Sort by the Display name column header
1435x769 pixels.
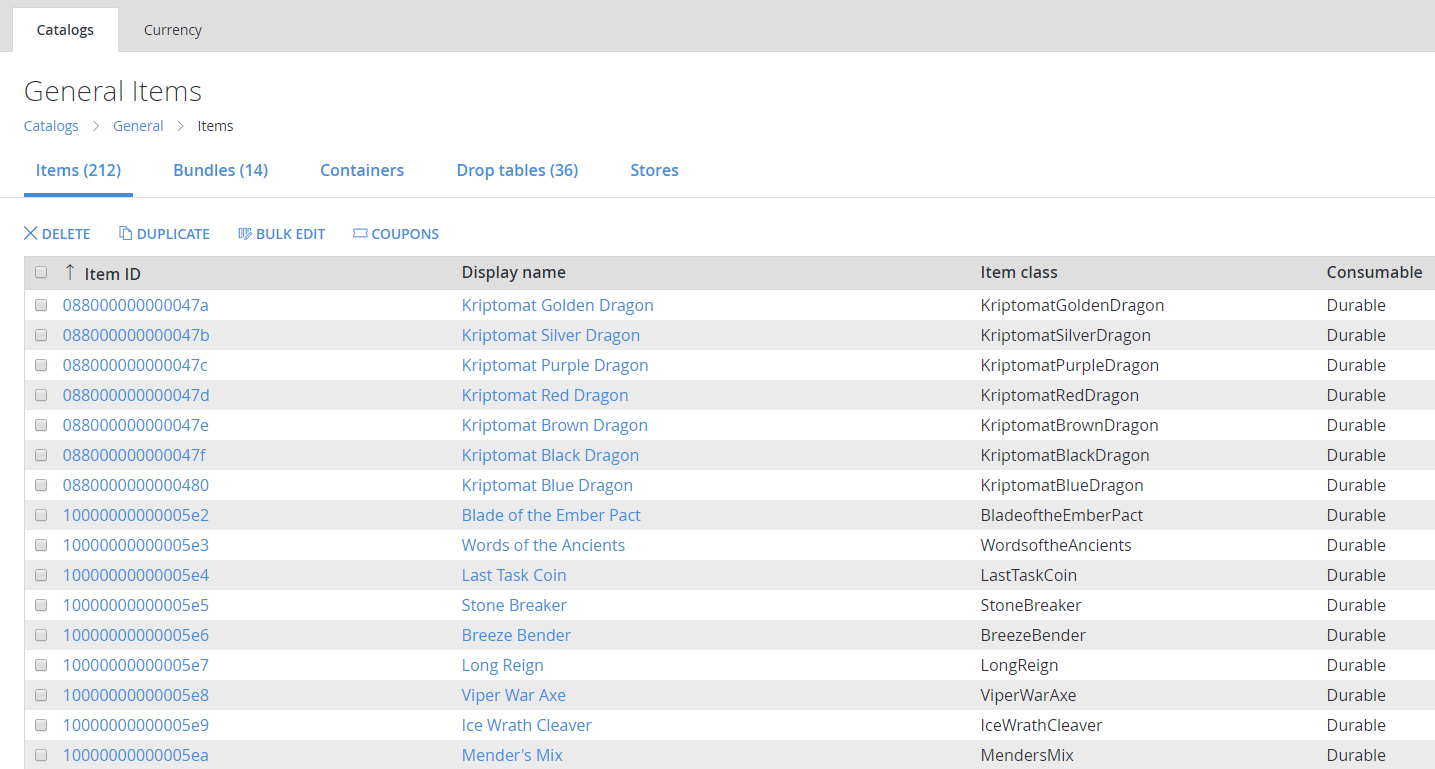tap(513, 272)
